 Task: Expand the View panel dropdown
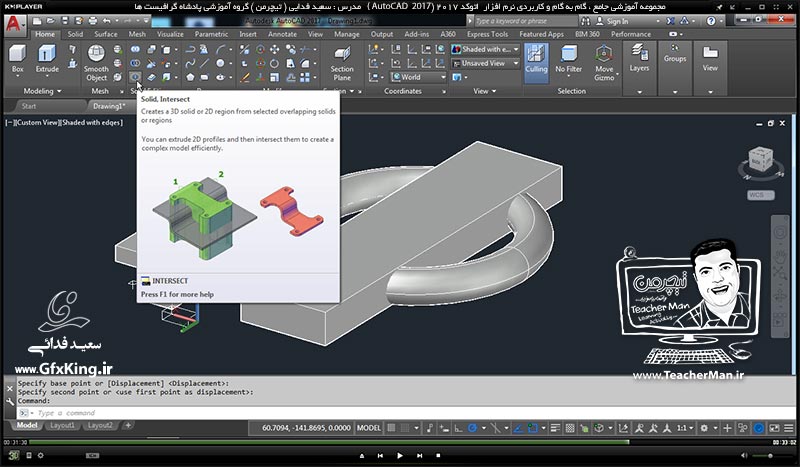point(484,91)
